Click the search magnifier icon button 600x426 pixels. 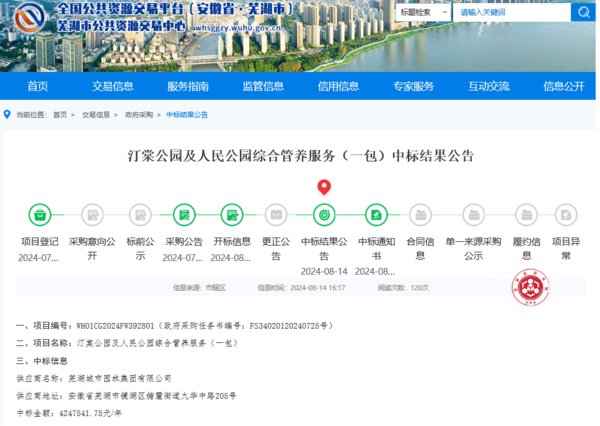coord(582,13)
